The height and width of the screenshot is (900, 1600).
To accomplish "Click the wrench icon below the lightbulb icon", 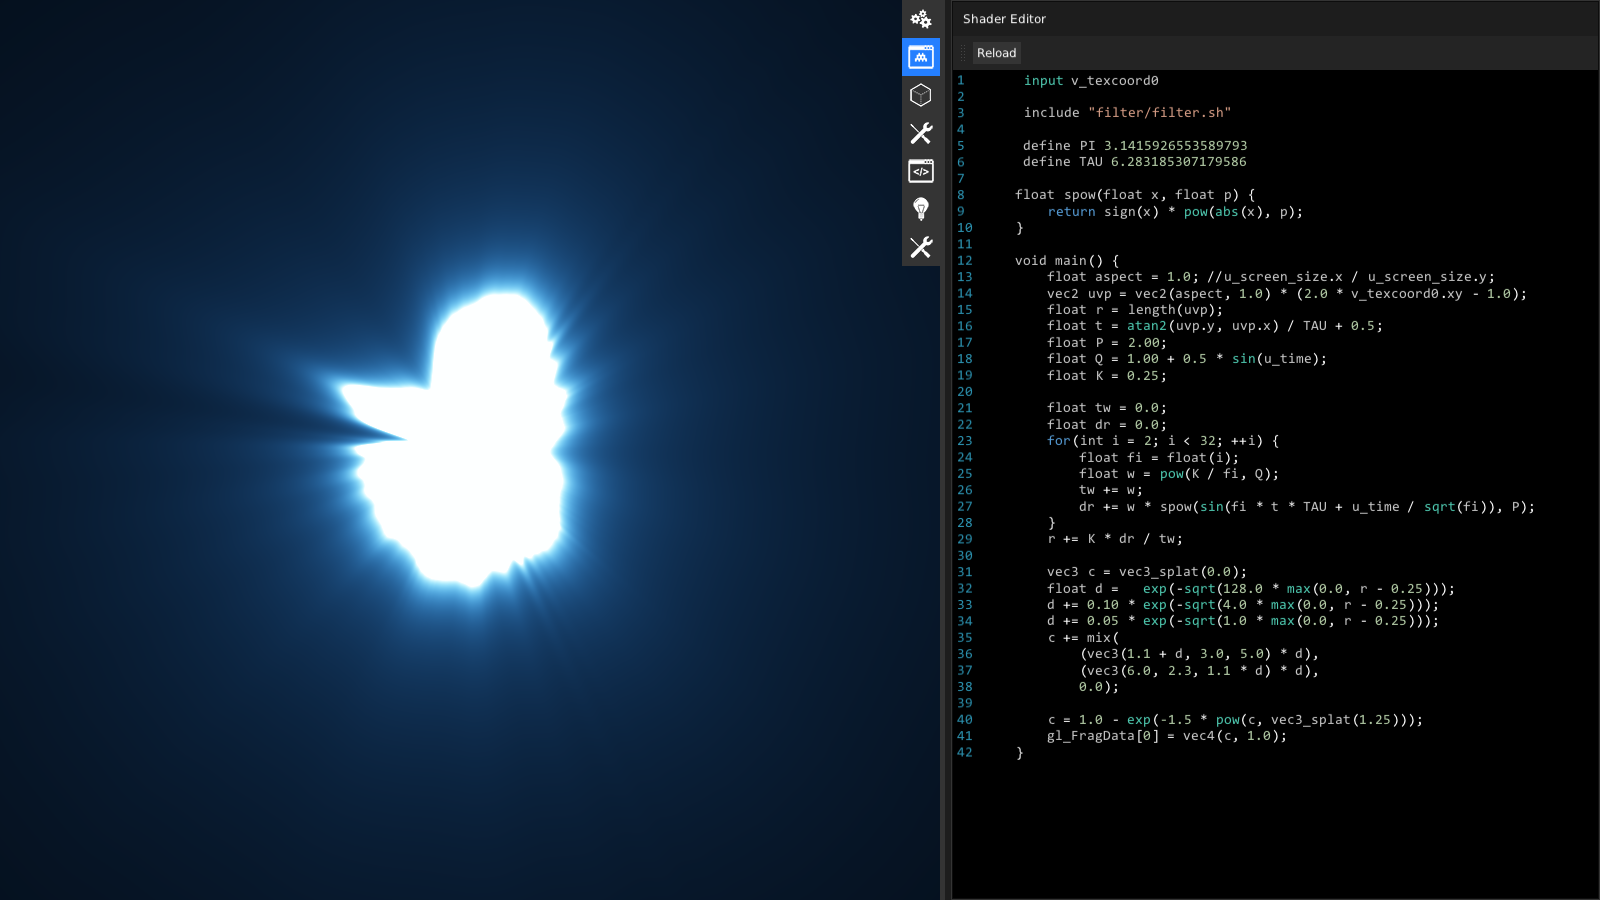I will 921,247.
